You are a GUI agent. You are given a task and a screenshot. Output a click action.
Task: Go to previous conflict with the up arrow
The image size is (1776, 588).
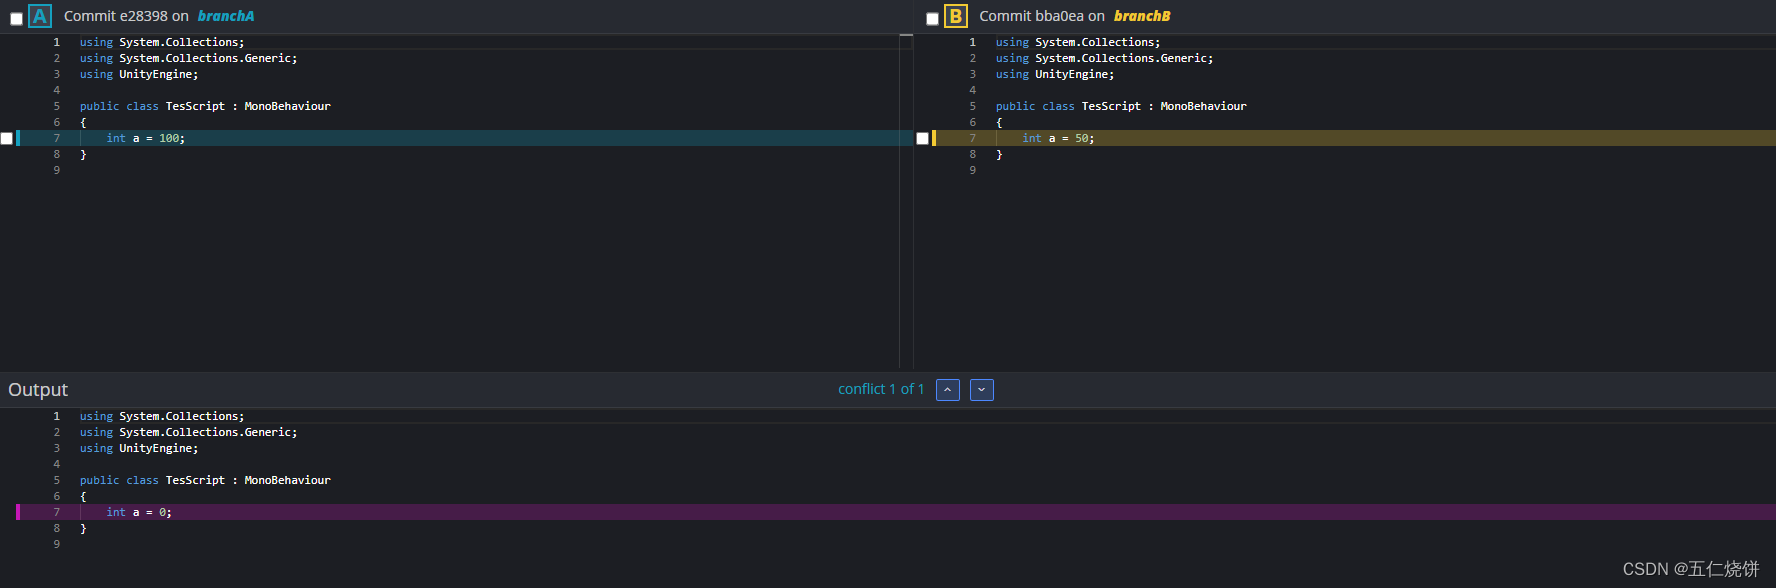(948, 390)
